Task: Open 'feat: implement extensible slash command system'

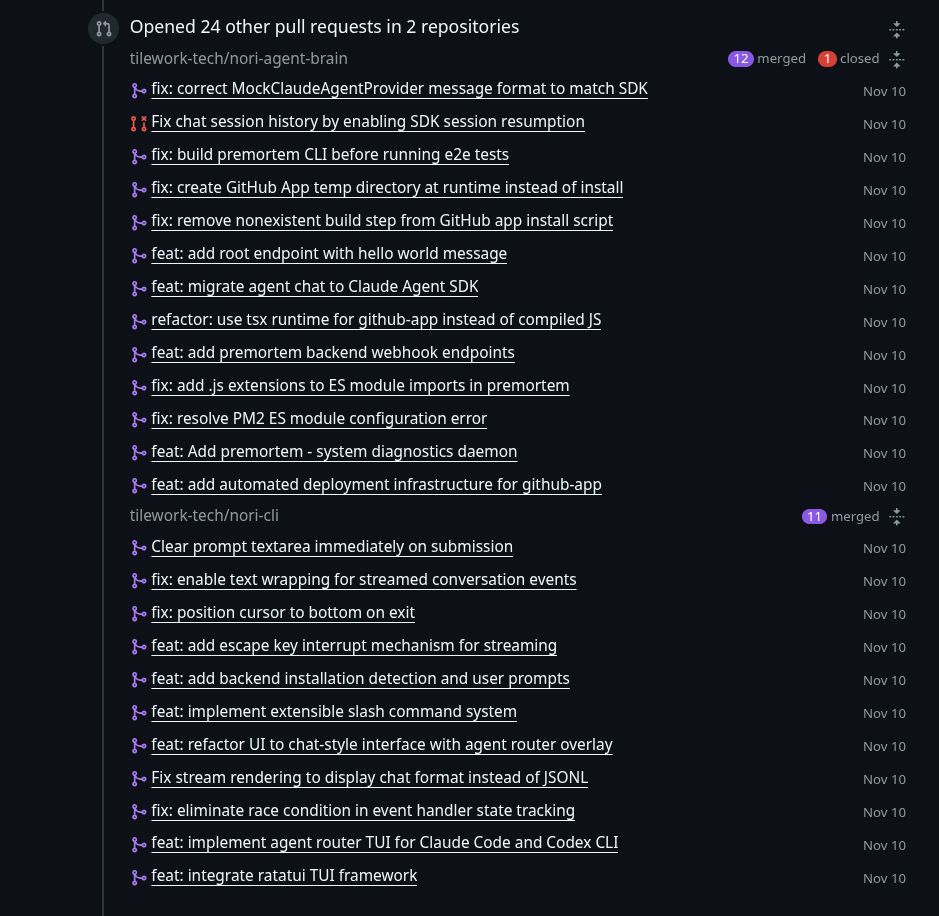Action: 334,712
